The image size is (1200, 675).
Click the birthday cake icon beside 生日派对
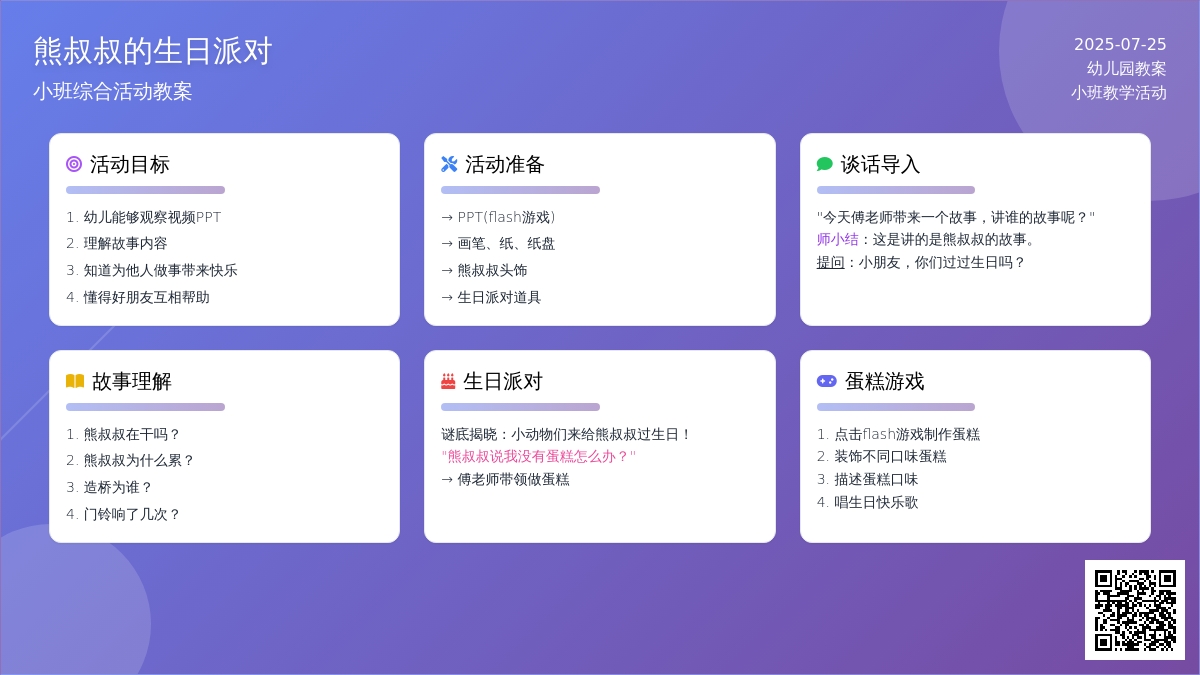click(x=448, y=381)
